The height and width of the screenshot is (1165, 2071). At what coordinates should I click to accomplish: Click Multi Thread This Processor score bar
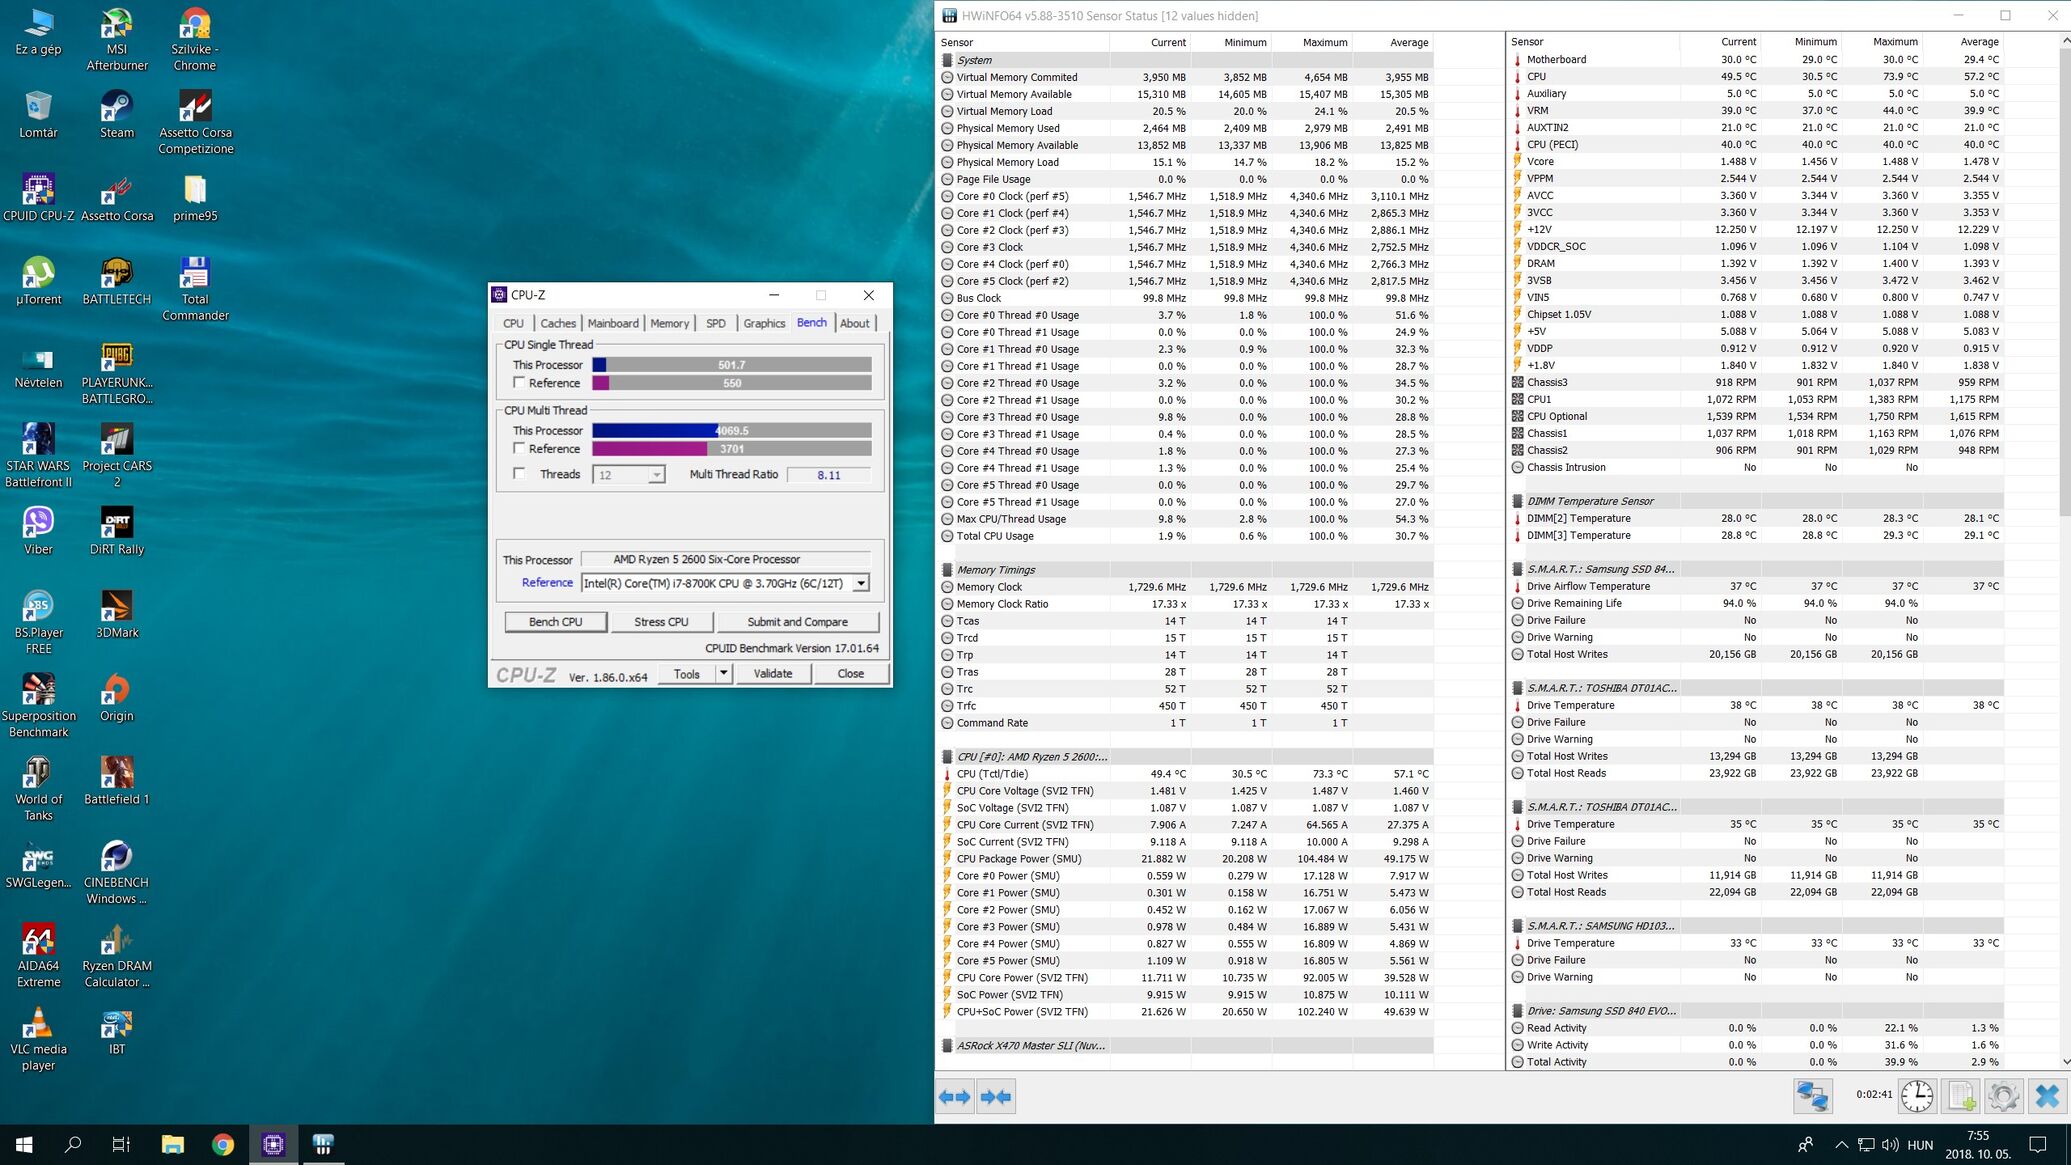731,431
